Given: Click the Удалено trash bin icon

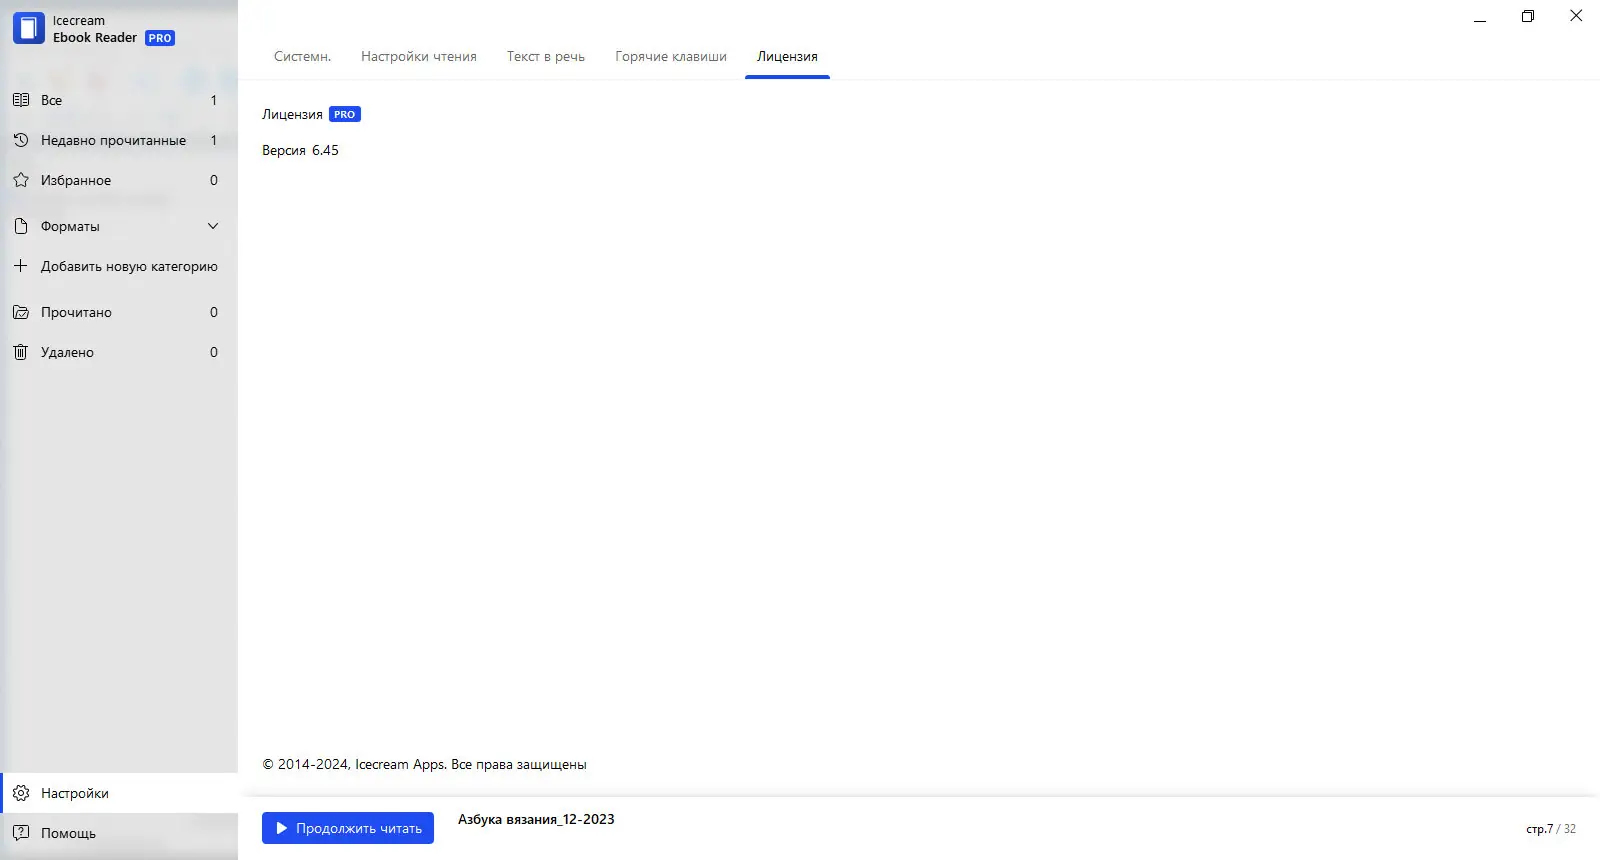Looking at the screenshot, I should click(x=21, y=352).
